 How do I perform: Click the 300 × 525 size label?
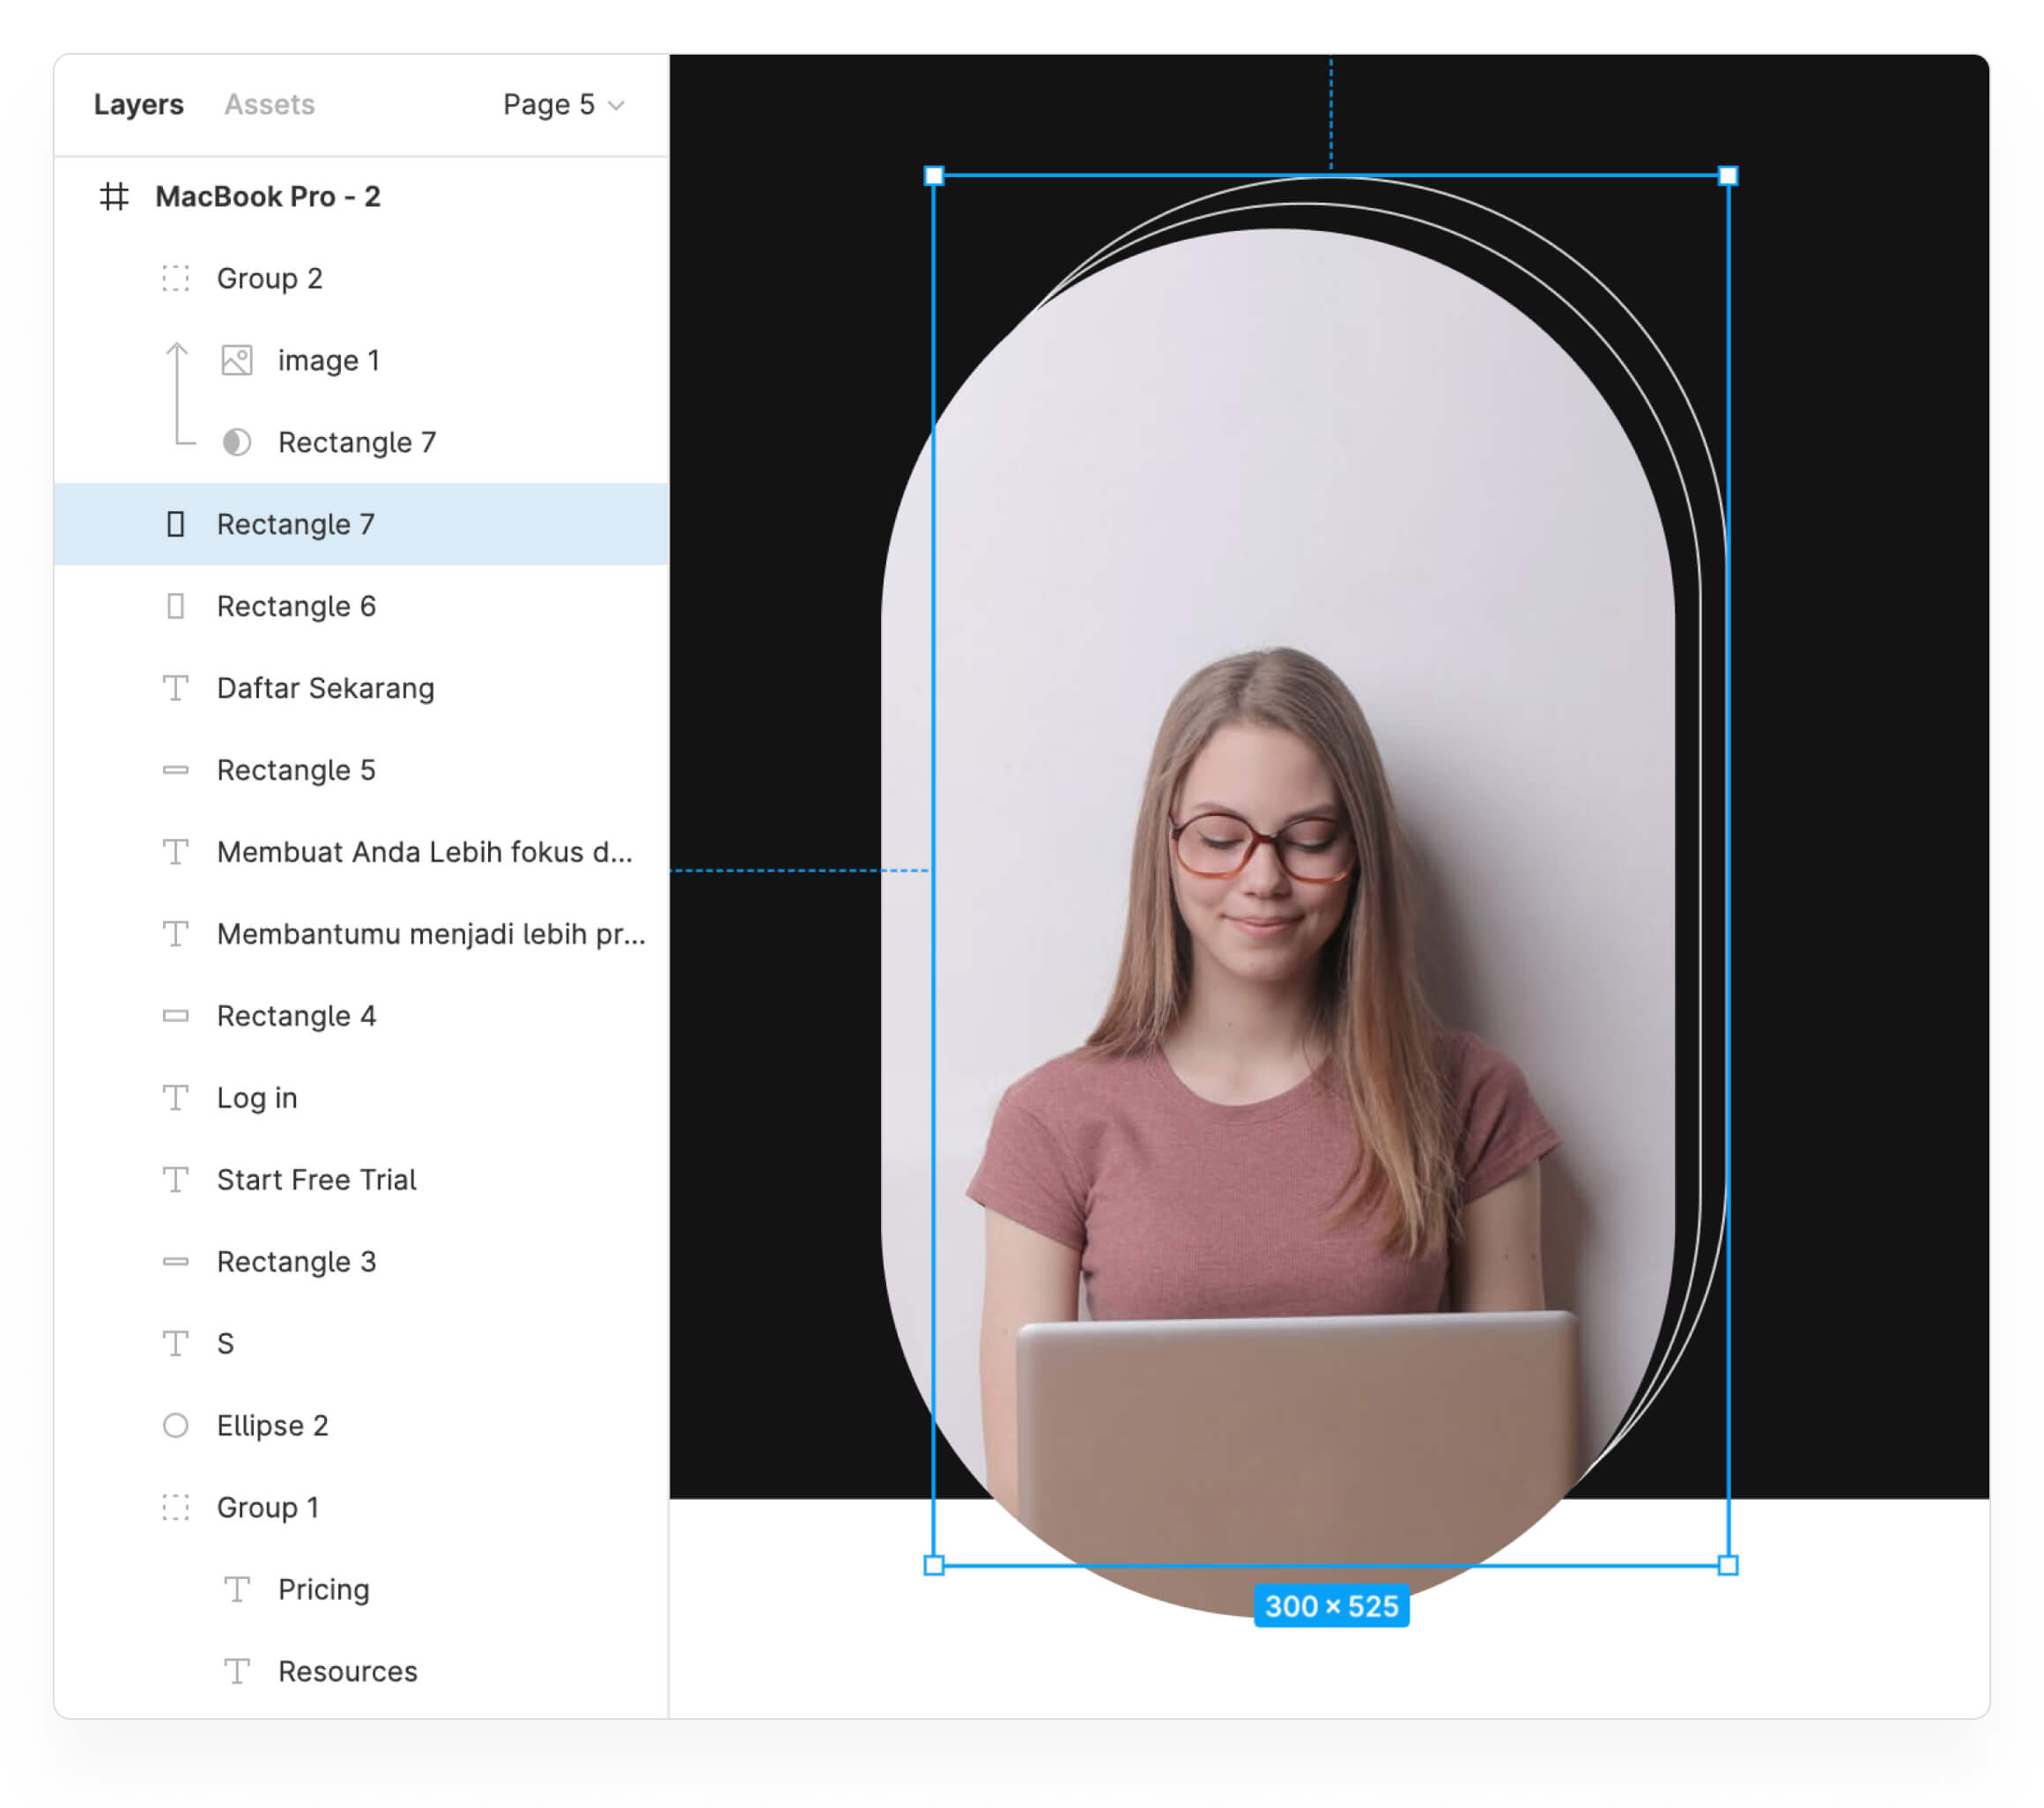tap(1331, 1606)
